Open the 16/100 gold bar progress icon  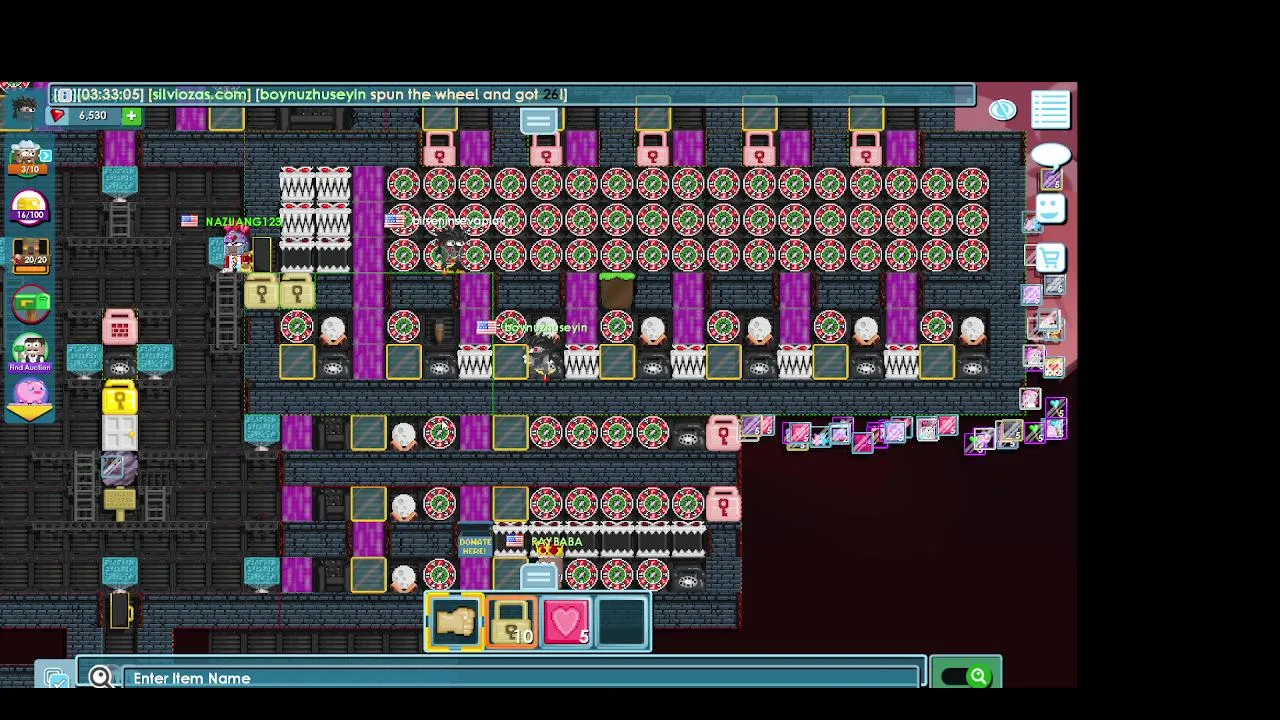pyautogui.click(x=29, y=207)
